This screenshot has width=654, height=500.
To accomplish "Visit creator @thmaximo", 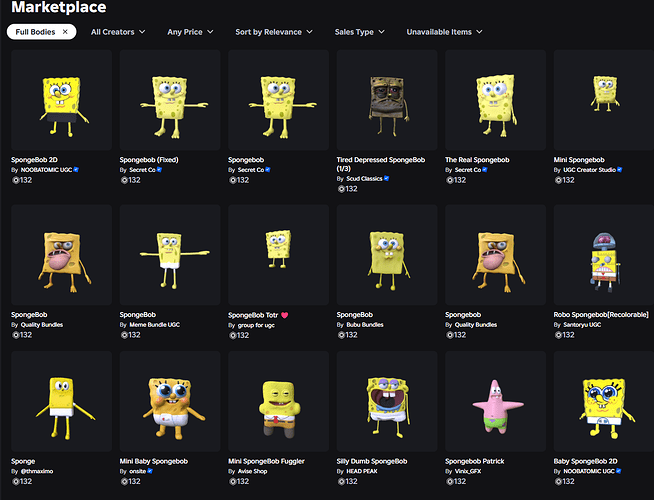I will [37, 471].
